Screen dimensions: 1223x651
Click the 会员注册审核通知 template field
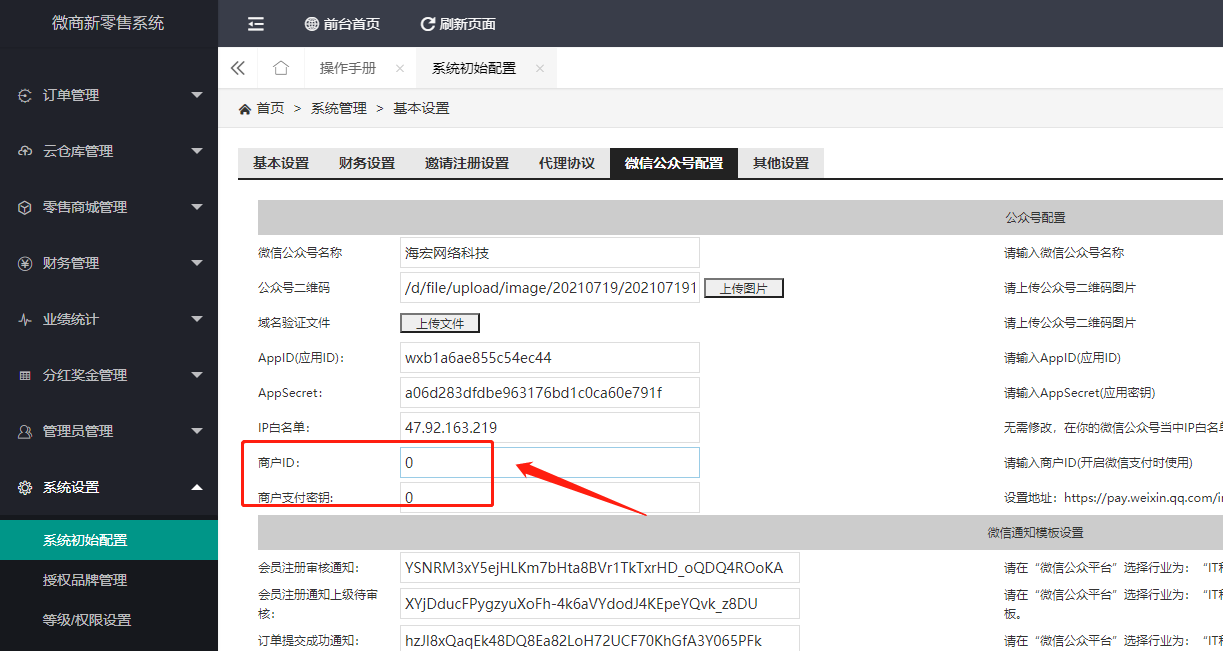click(600, 568)
